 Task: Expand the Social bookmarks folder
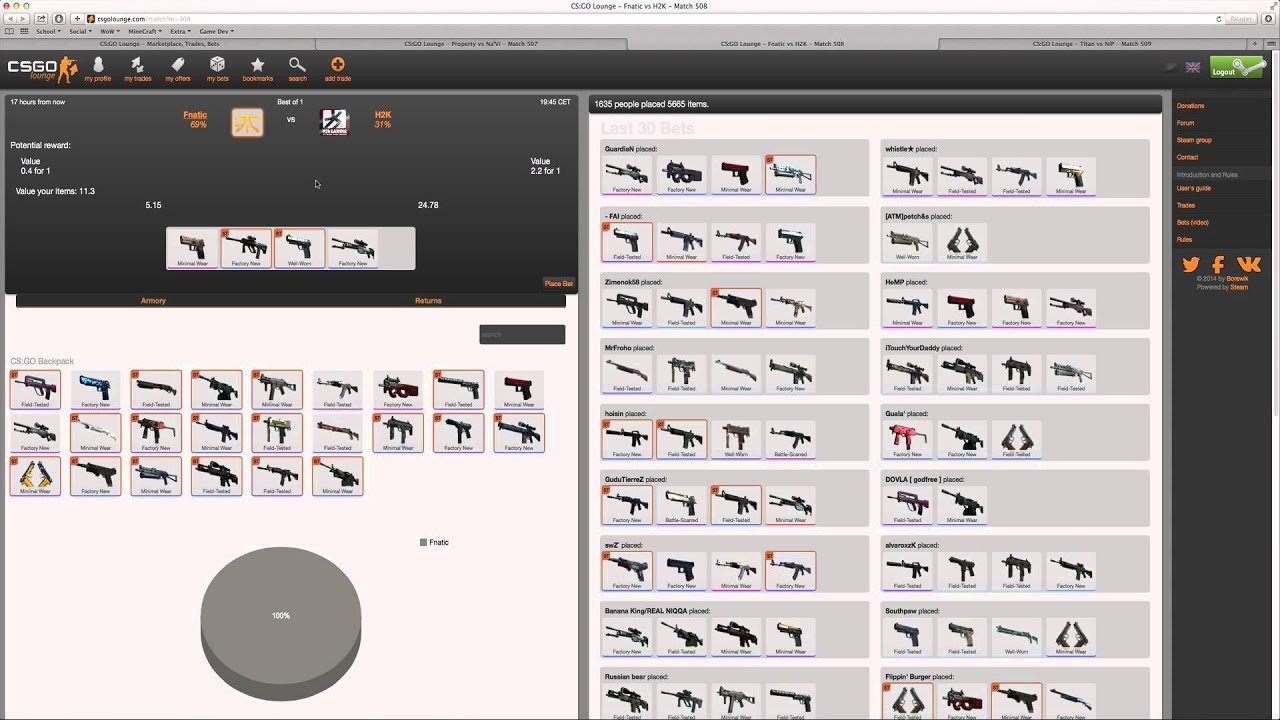pos(81,31)
